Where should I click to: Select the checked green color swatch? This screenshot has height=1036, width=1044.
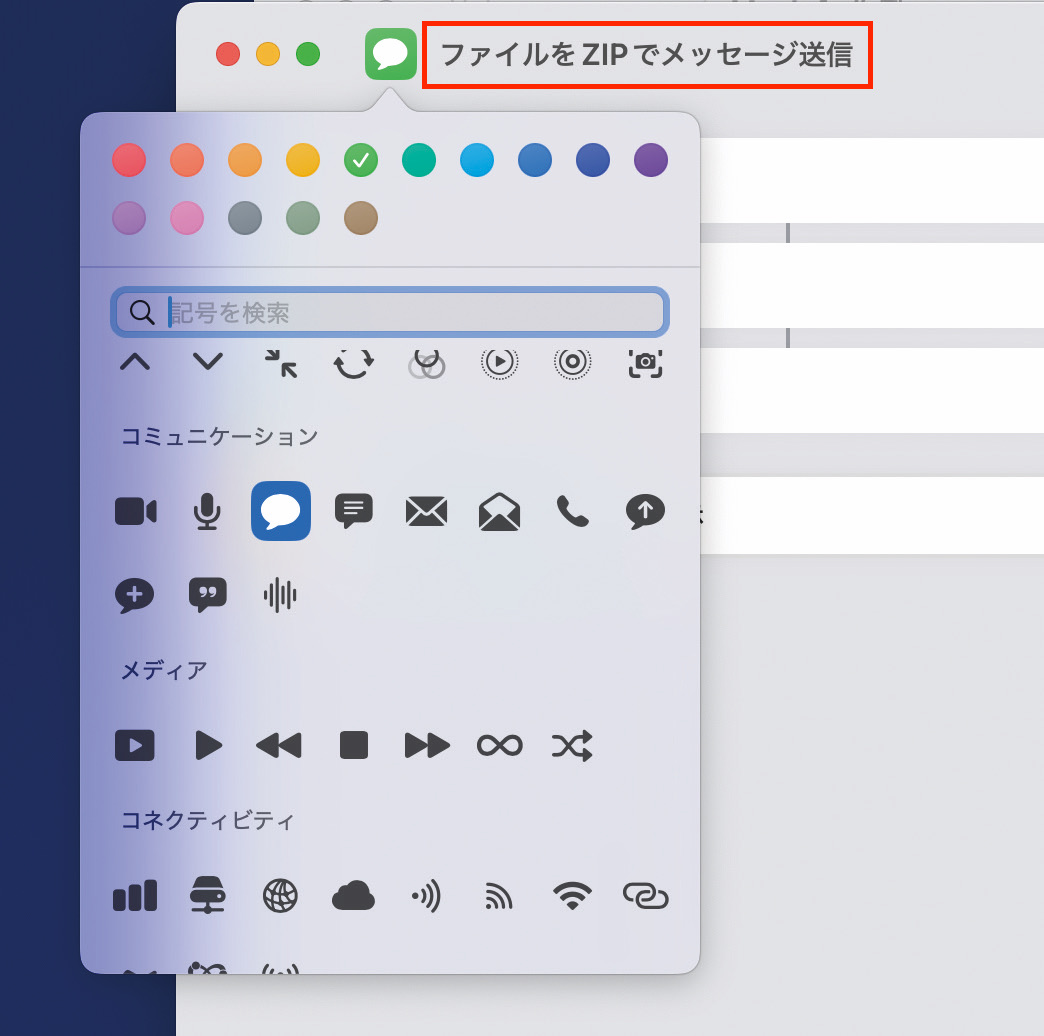(x=361, y=160)
